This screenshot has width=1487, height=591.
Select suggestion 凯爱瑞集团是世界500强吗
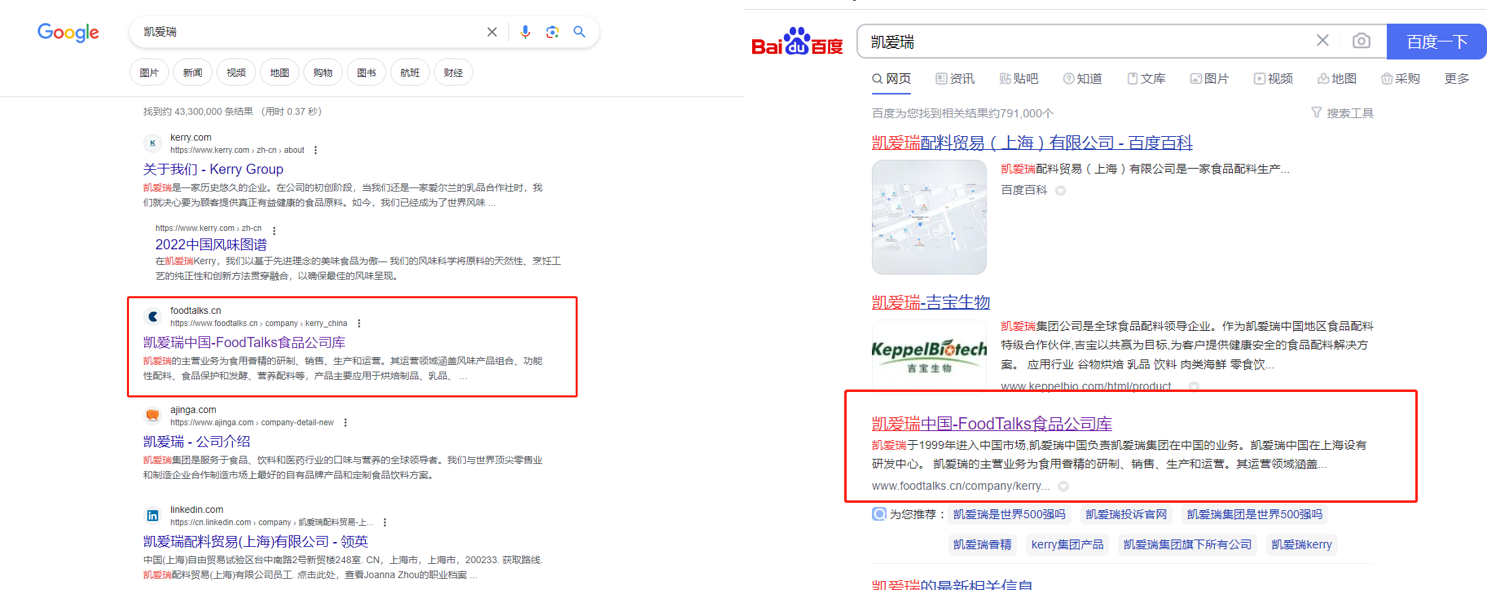[1255, 514]
